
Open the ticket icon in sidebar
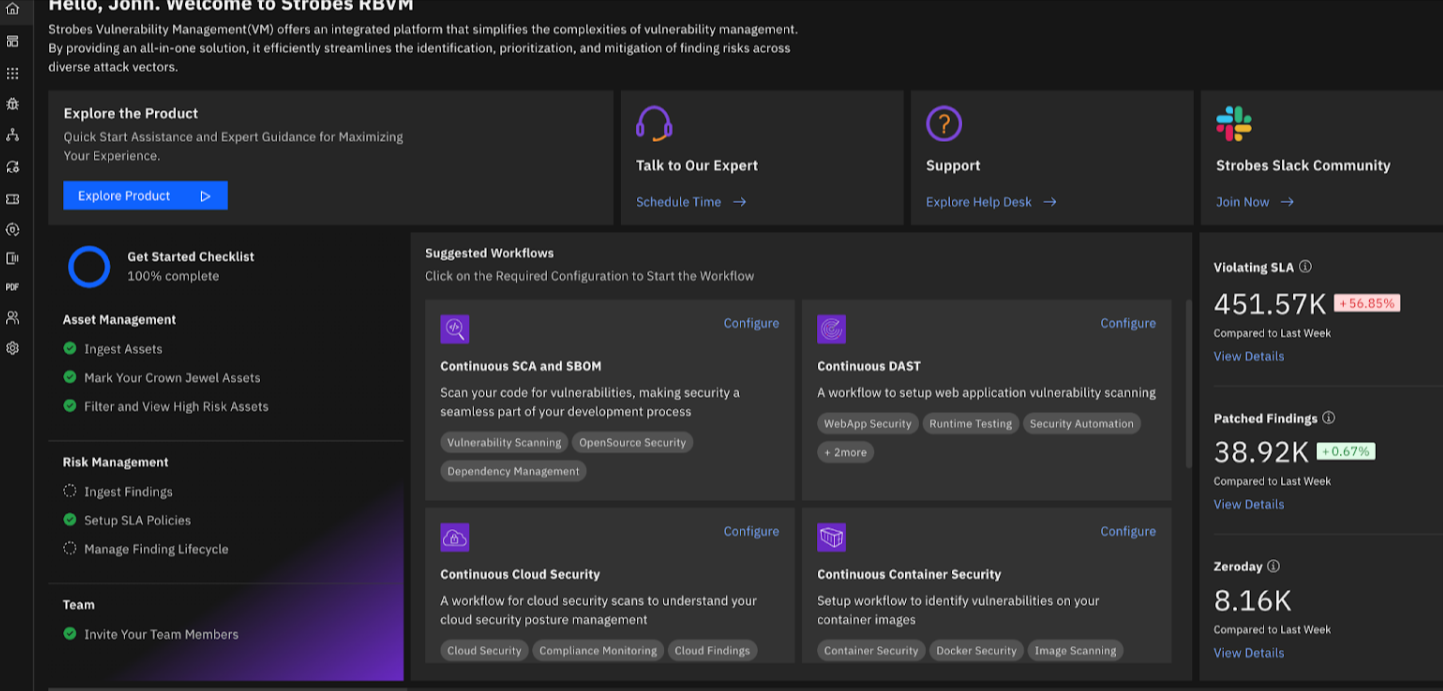tap(12, 199)
